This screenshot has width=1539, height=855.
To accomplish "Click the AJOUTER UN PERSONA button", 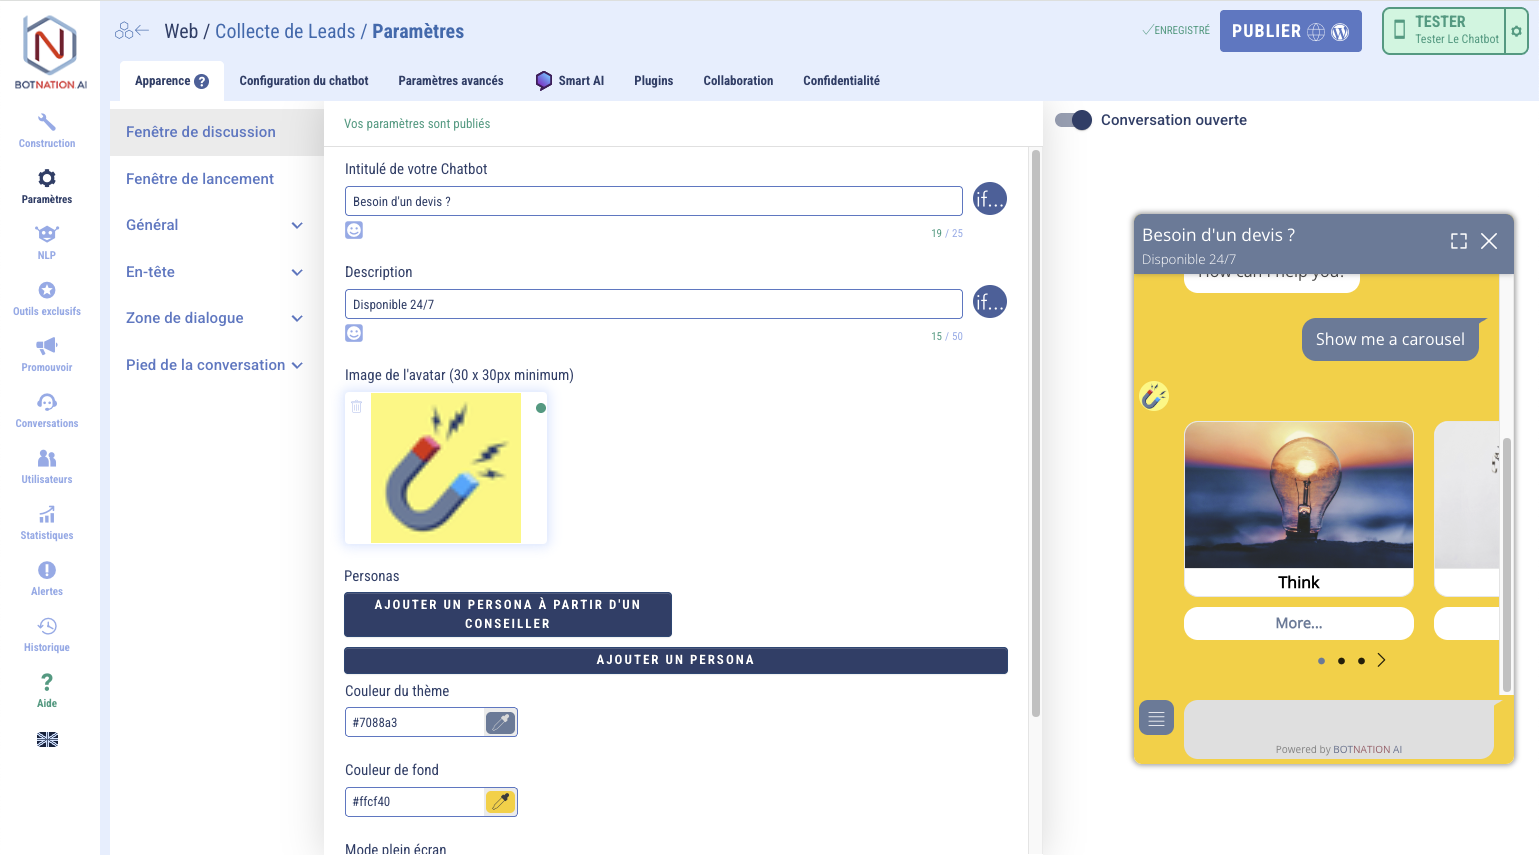I will [x=676, y=660].
